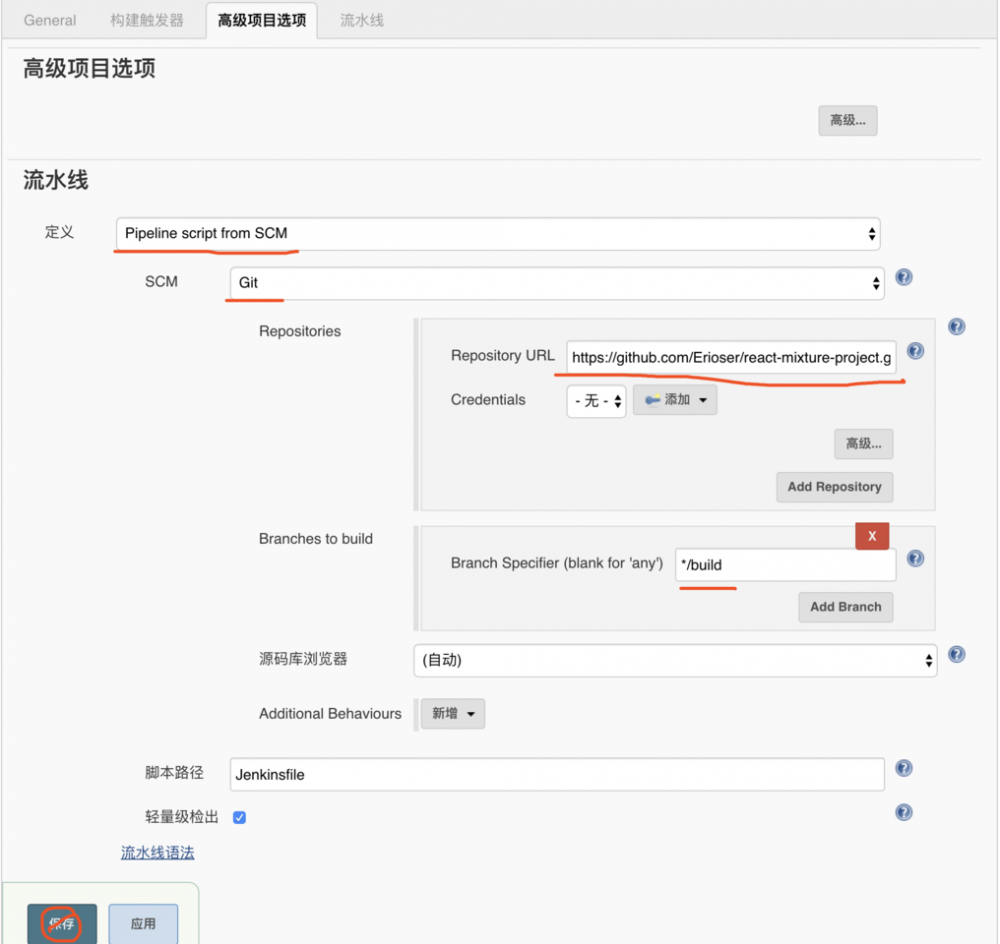Open the Credentials - 无 - dropdown
This screenshot has height=944, width=1000.
click(596, 401)
